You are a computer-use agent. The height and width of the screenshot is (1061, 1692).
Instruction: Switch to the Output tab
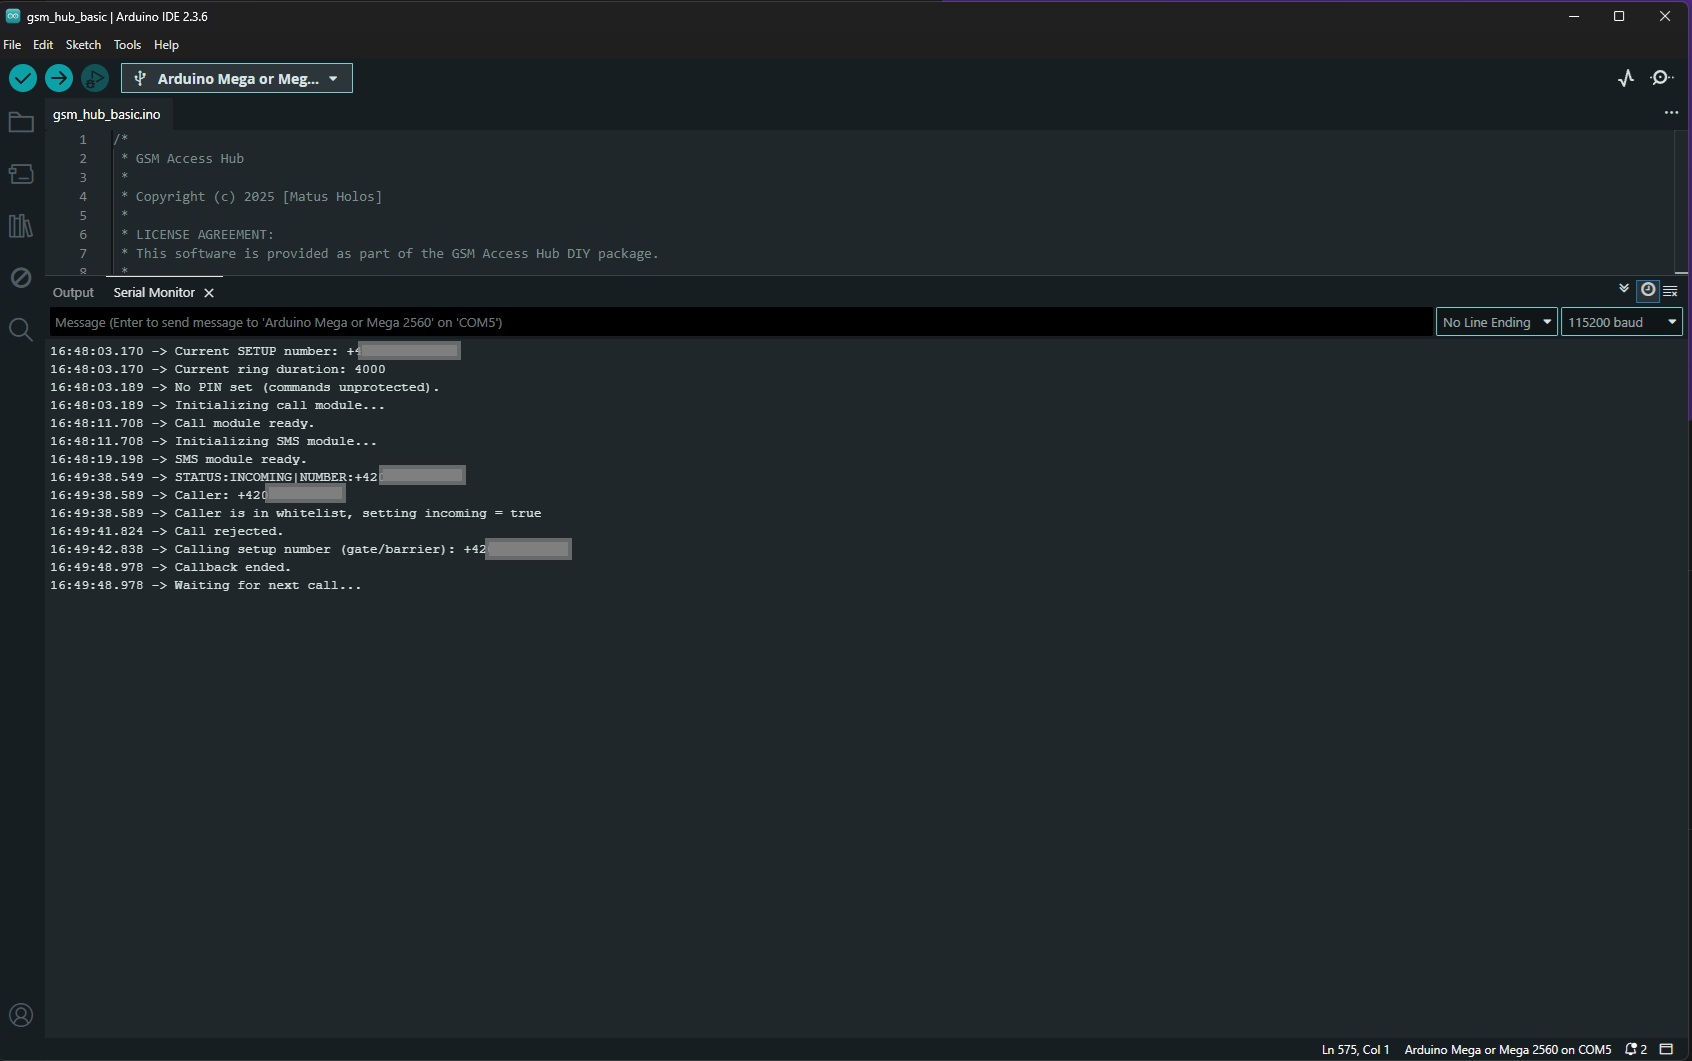coord(73,293)
